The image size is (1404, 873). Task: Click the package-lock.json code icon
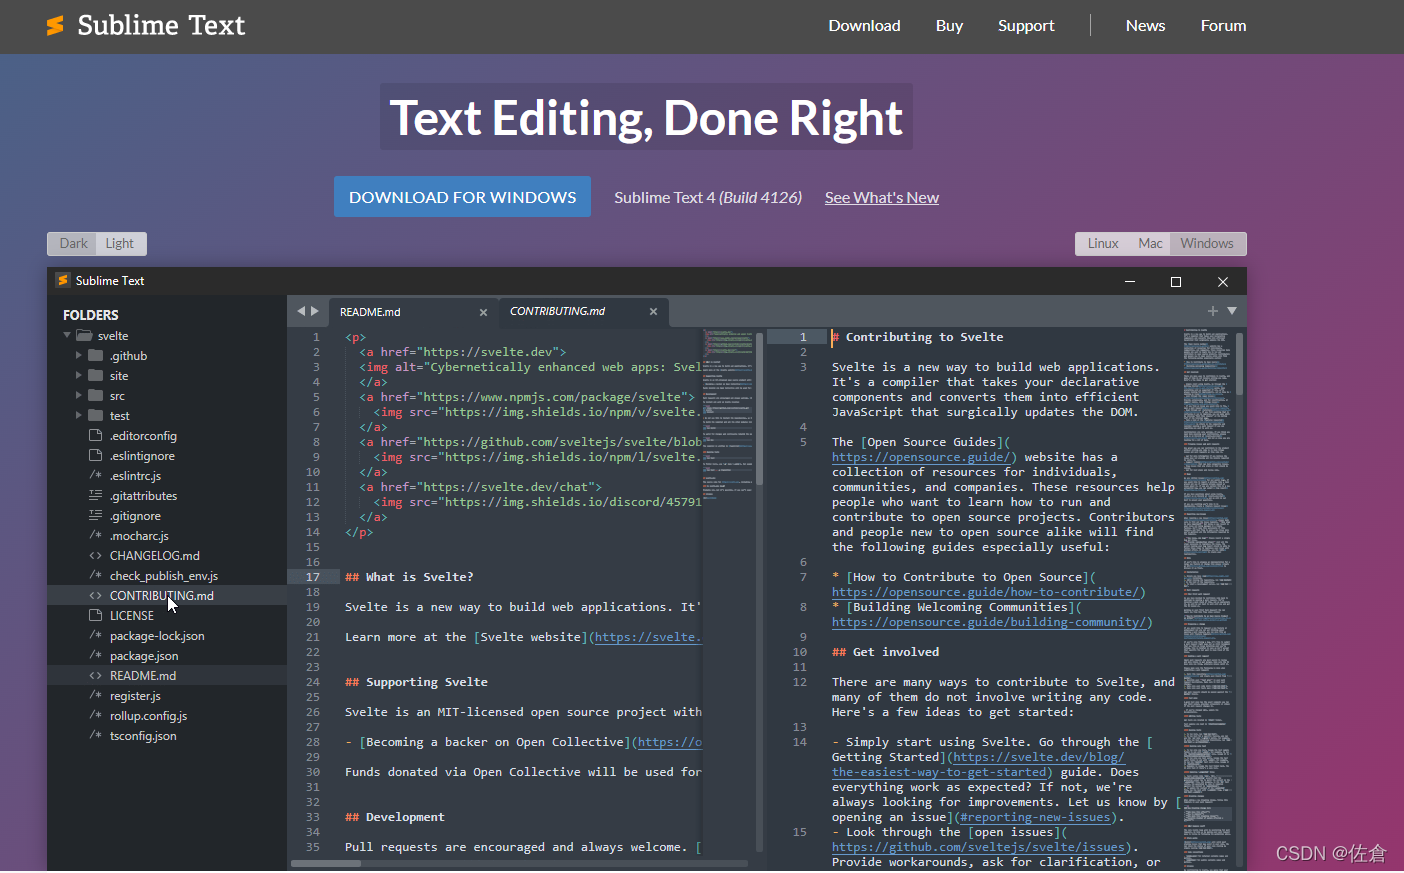tap(96, 635)
